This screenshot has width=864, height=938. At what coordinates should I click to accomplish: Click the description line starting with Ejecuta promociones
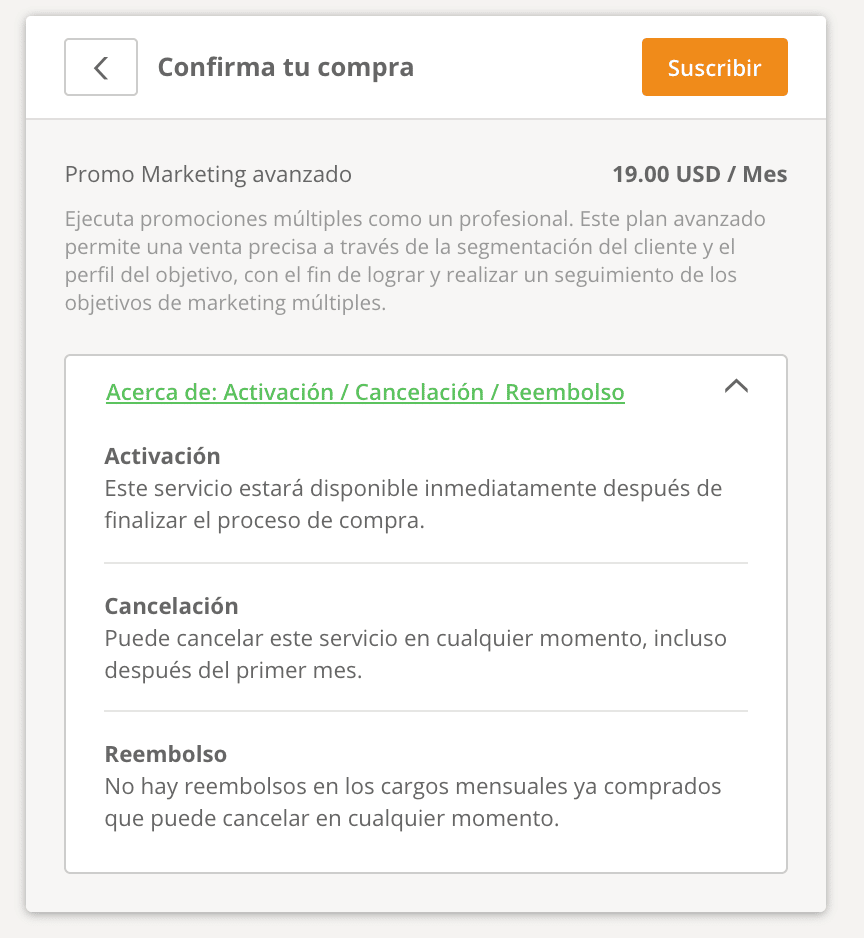tap(415, 219)
